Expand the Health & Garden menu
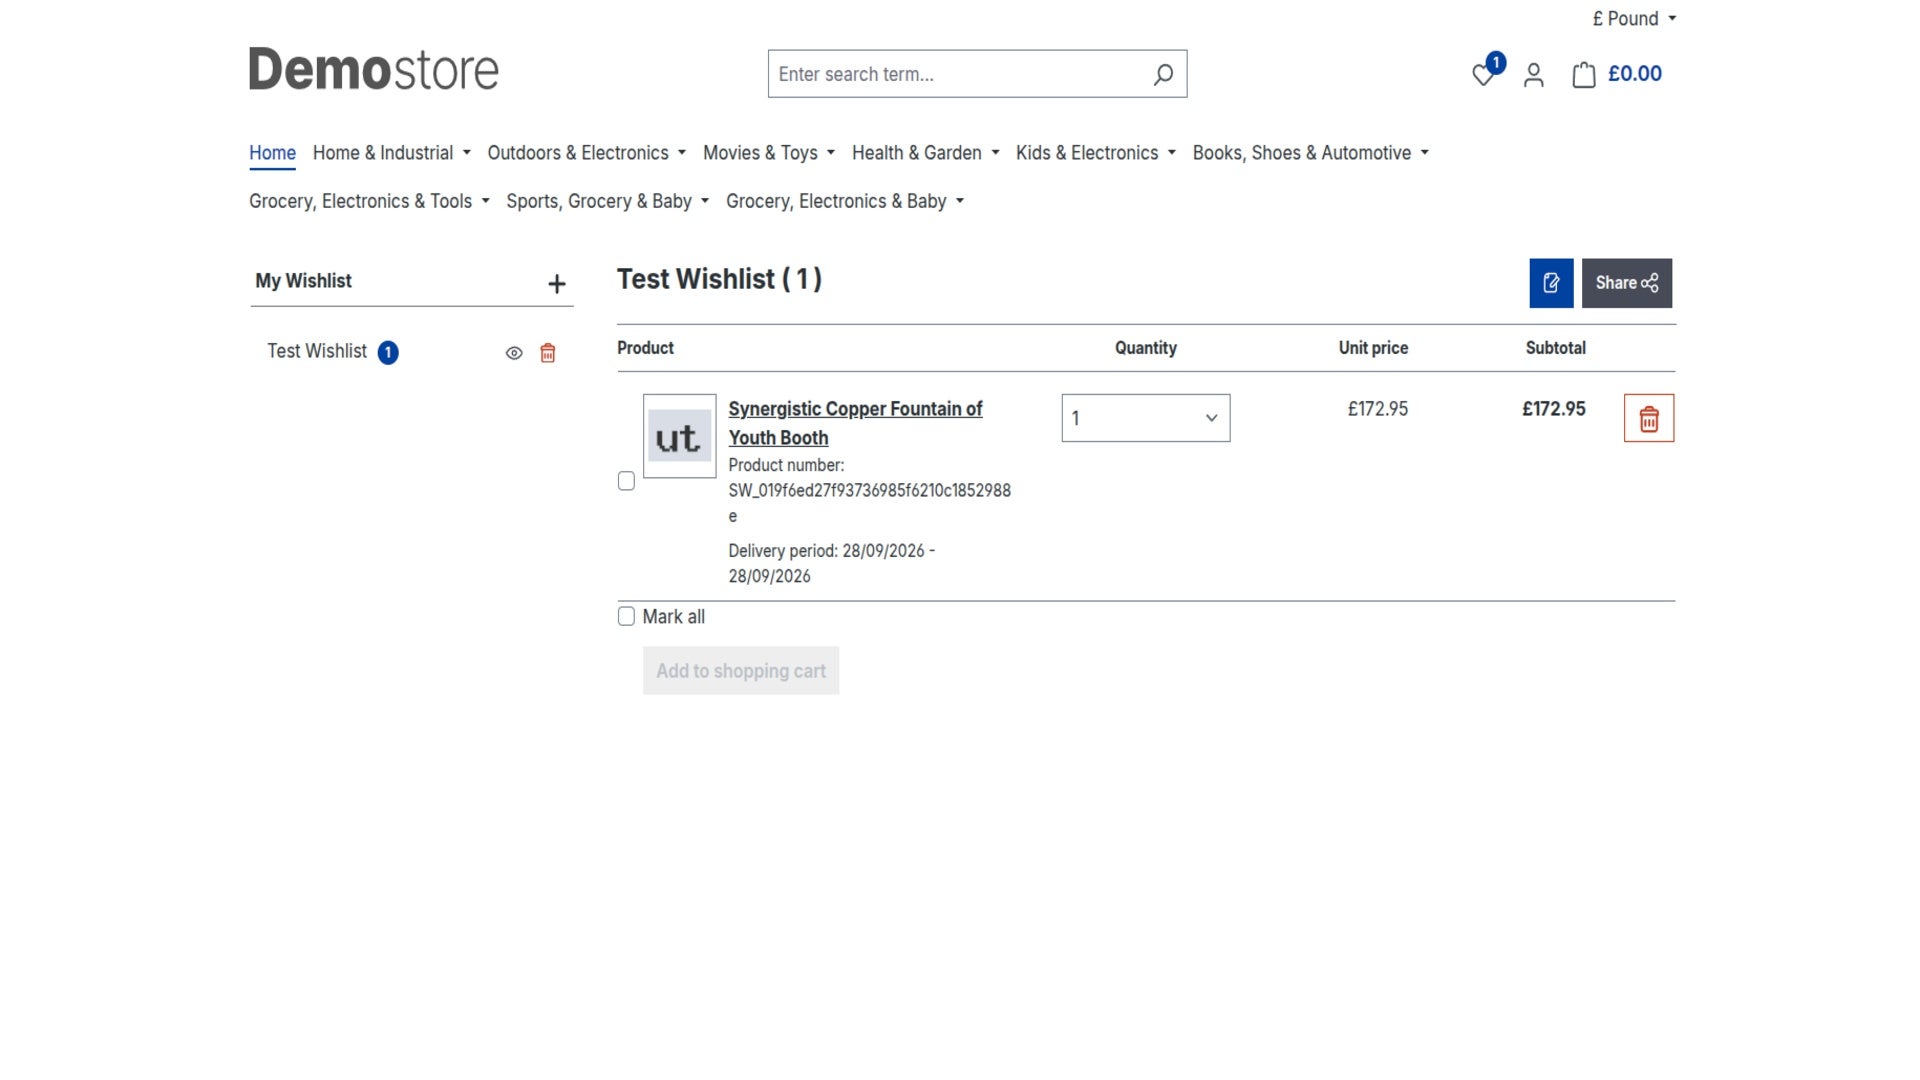1920x1080 pixels. [x=925, y=153]
